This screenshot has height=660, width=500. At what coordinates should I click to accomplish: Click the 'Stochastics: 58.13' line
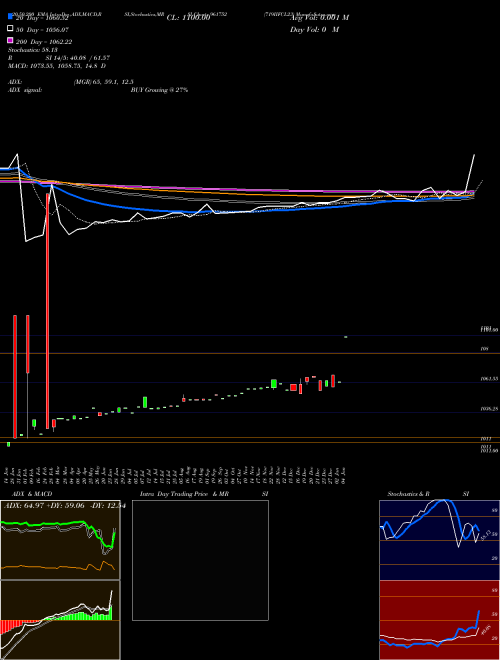[33, 50]
